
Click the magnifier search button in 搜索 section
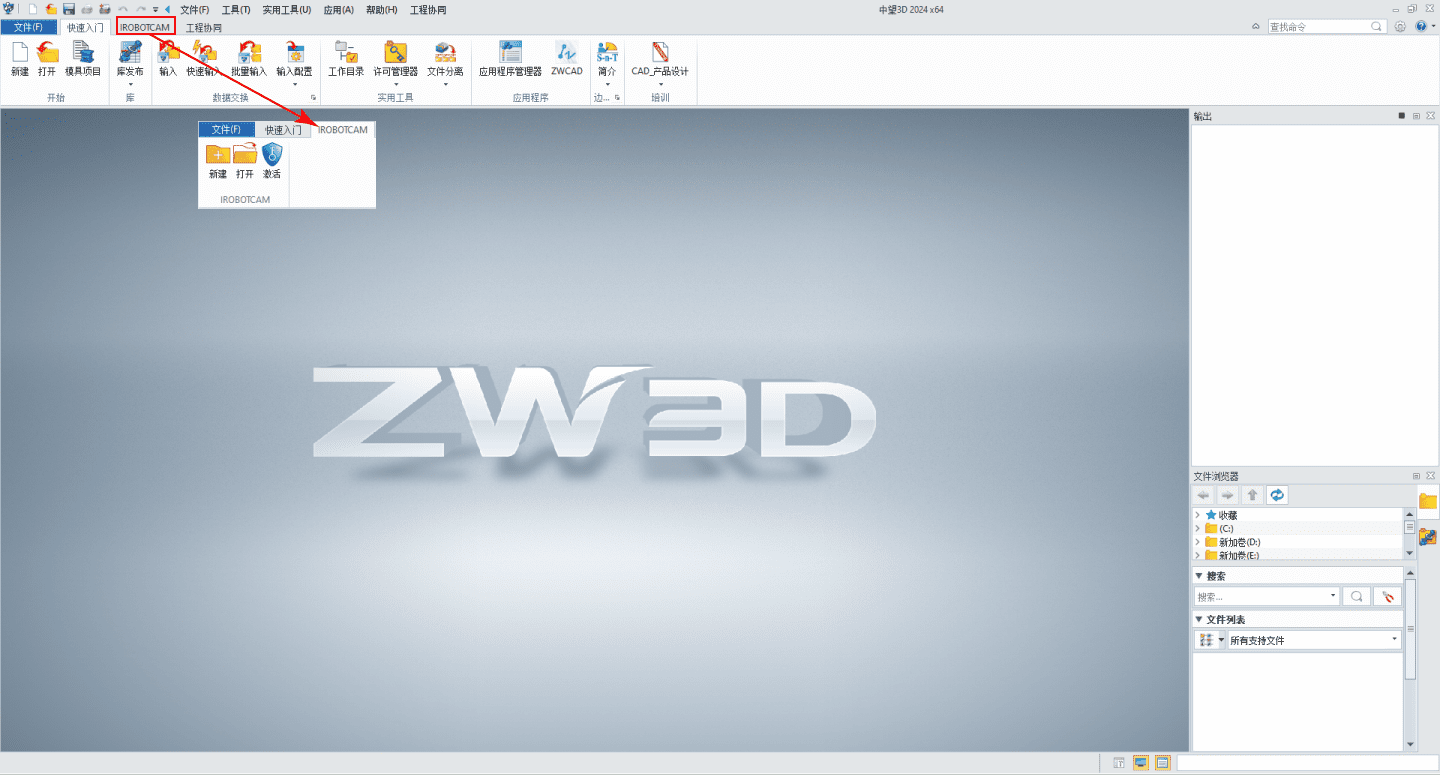[x=1356, y=596]
